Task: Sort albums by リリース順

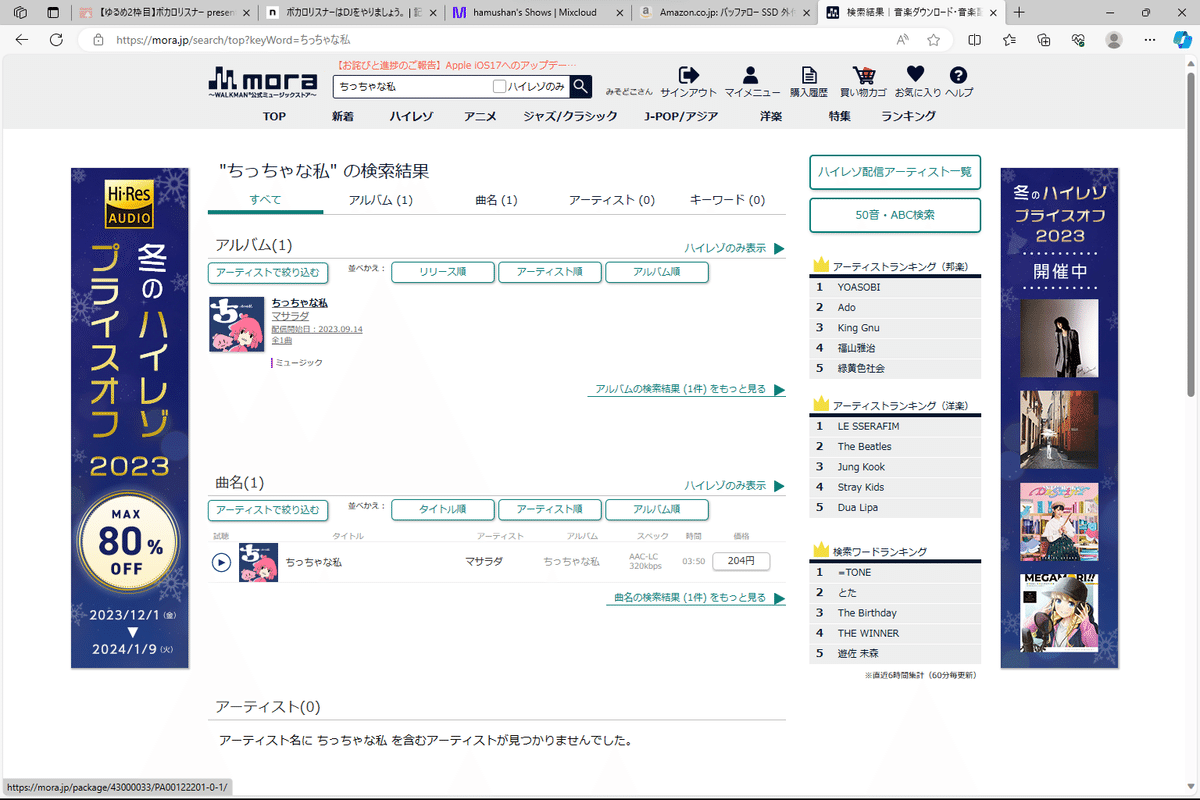Action: click(x=443, y=272)
